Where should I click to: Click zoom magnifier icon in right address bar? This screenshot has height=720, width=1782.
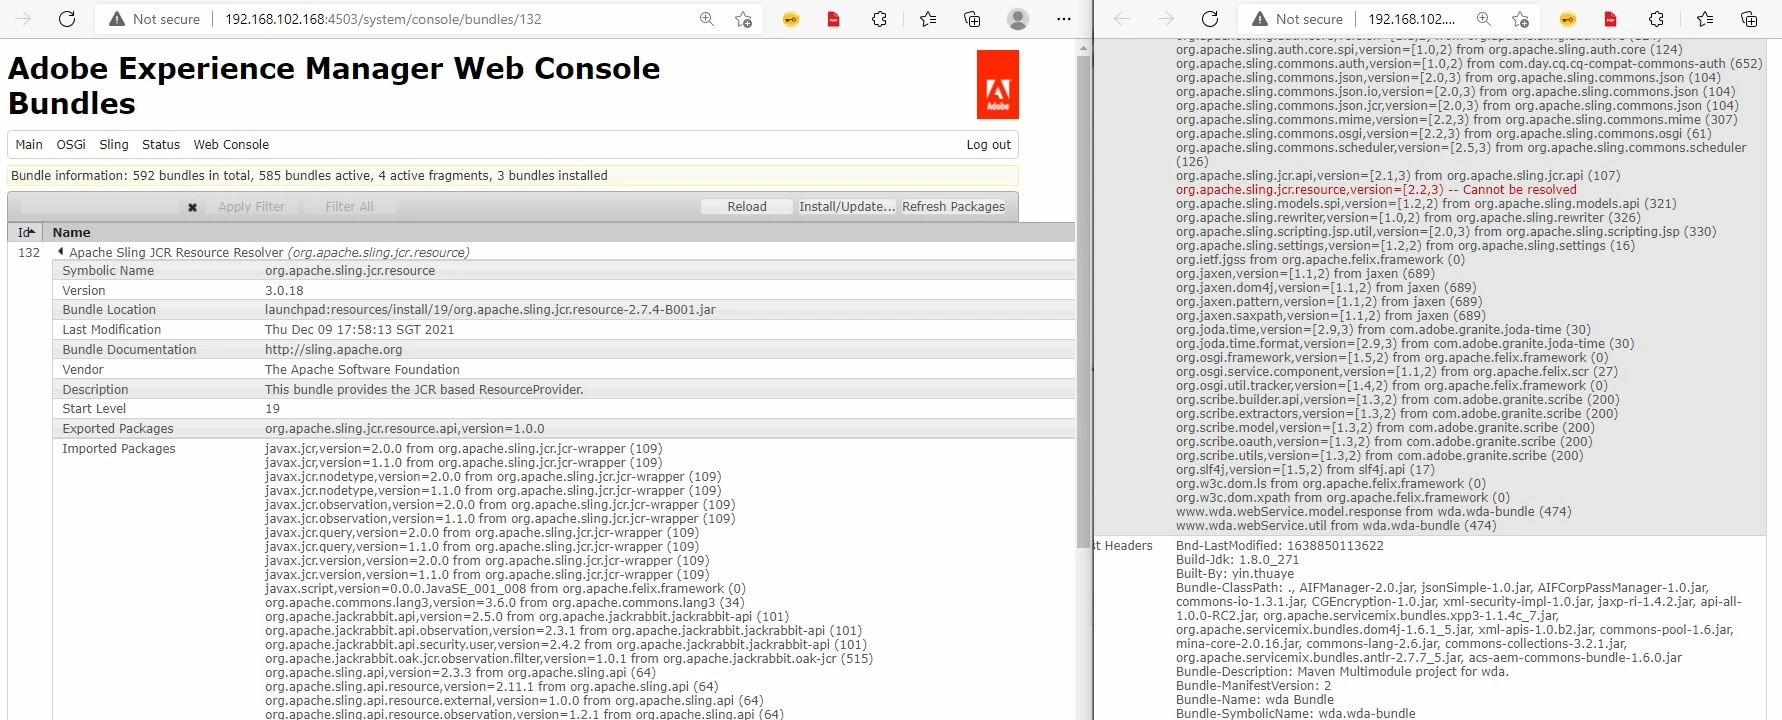(1484, 19)
